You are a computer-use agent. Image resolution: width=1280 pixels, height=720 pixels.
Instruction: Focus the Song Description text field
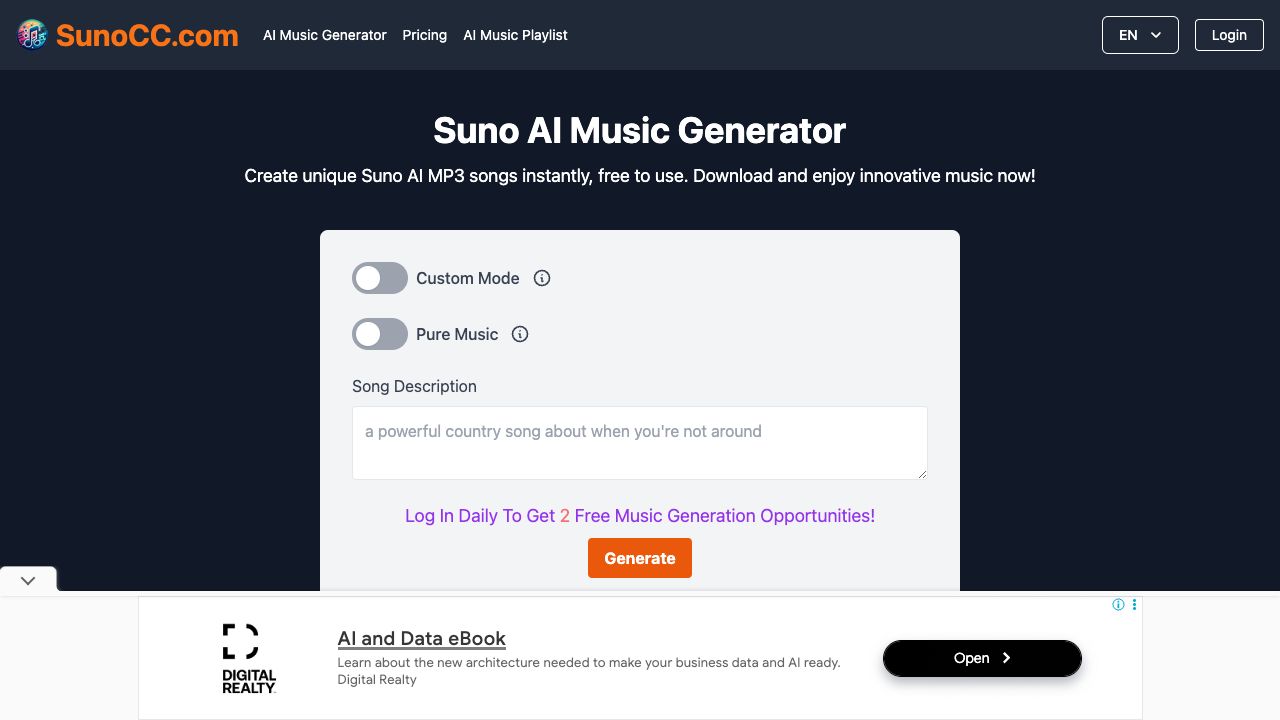coord(640,443)
